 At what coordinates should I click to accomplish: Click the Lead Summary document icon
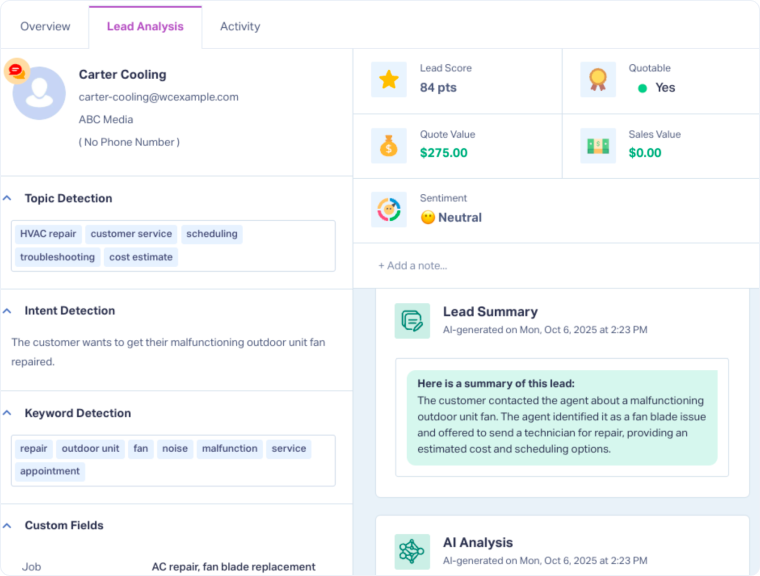pyautogui.click(x=412, y=320)
